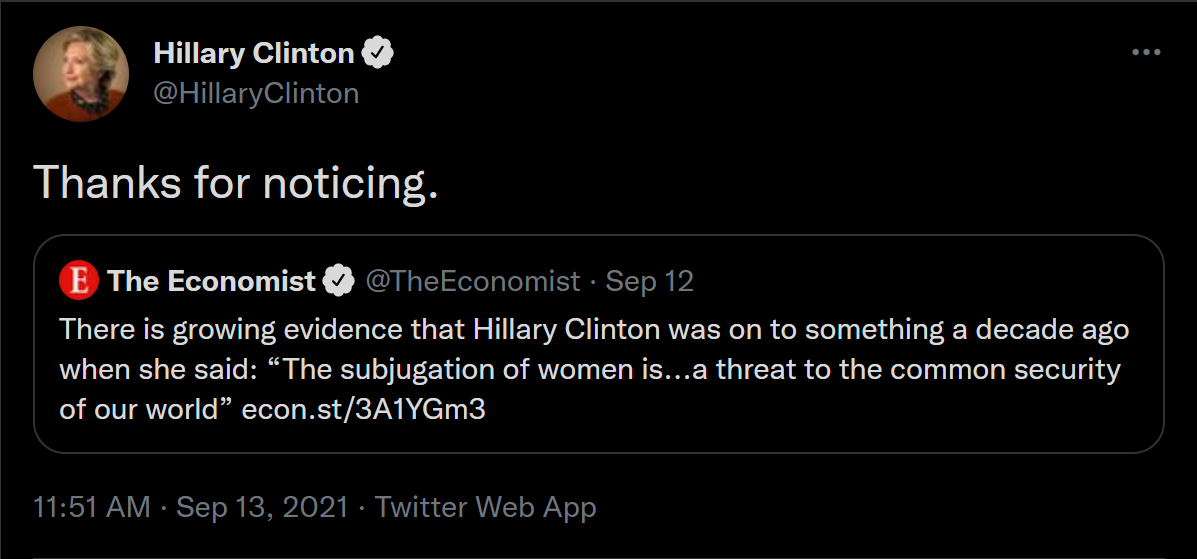The height and width of the screenshot is (559, 1197).
Task: Open the Twitter Web App source link
Action: coord(485,507)
